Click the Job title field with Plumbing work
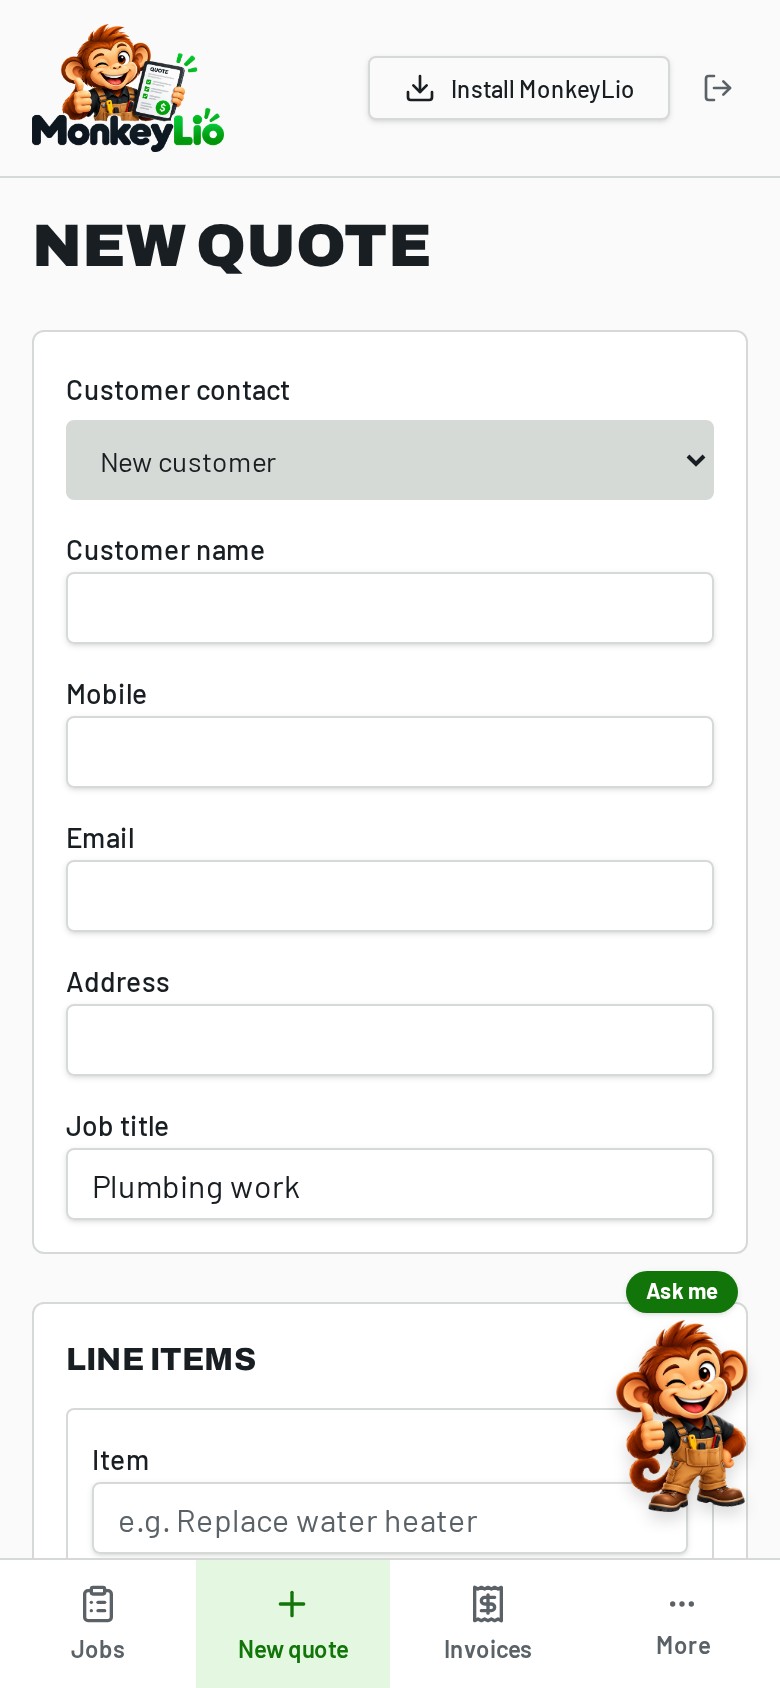The height and width of the screenshot is (1688, 780). click(x=390, y=1184)
